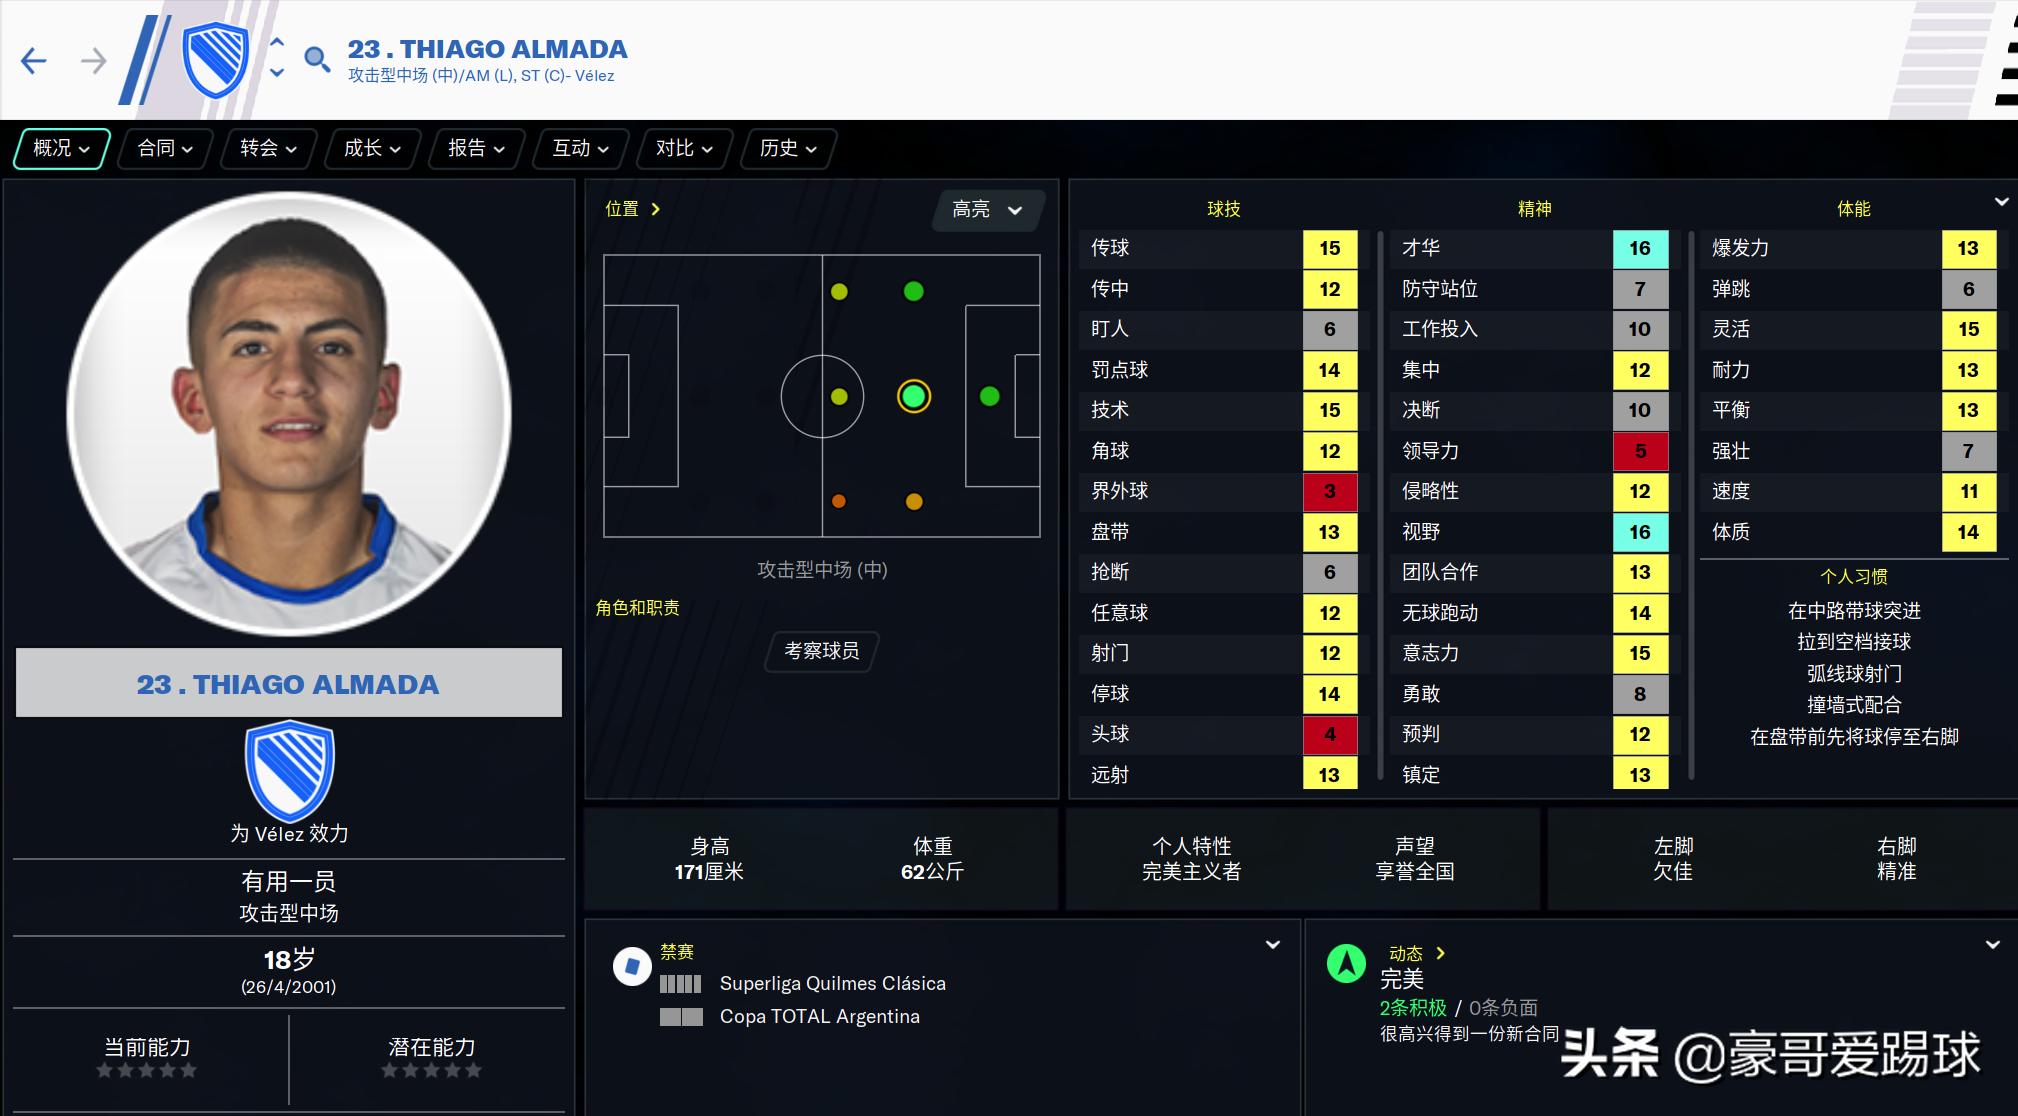Screen dimensions: 2018x1116
Task: Click the Vélez shield under player name
Action: tap(289, 771)
